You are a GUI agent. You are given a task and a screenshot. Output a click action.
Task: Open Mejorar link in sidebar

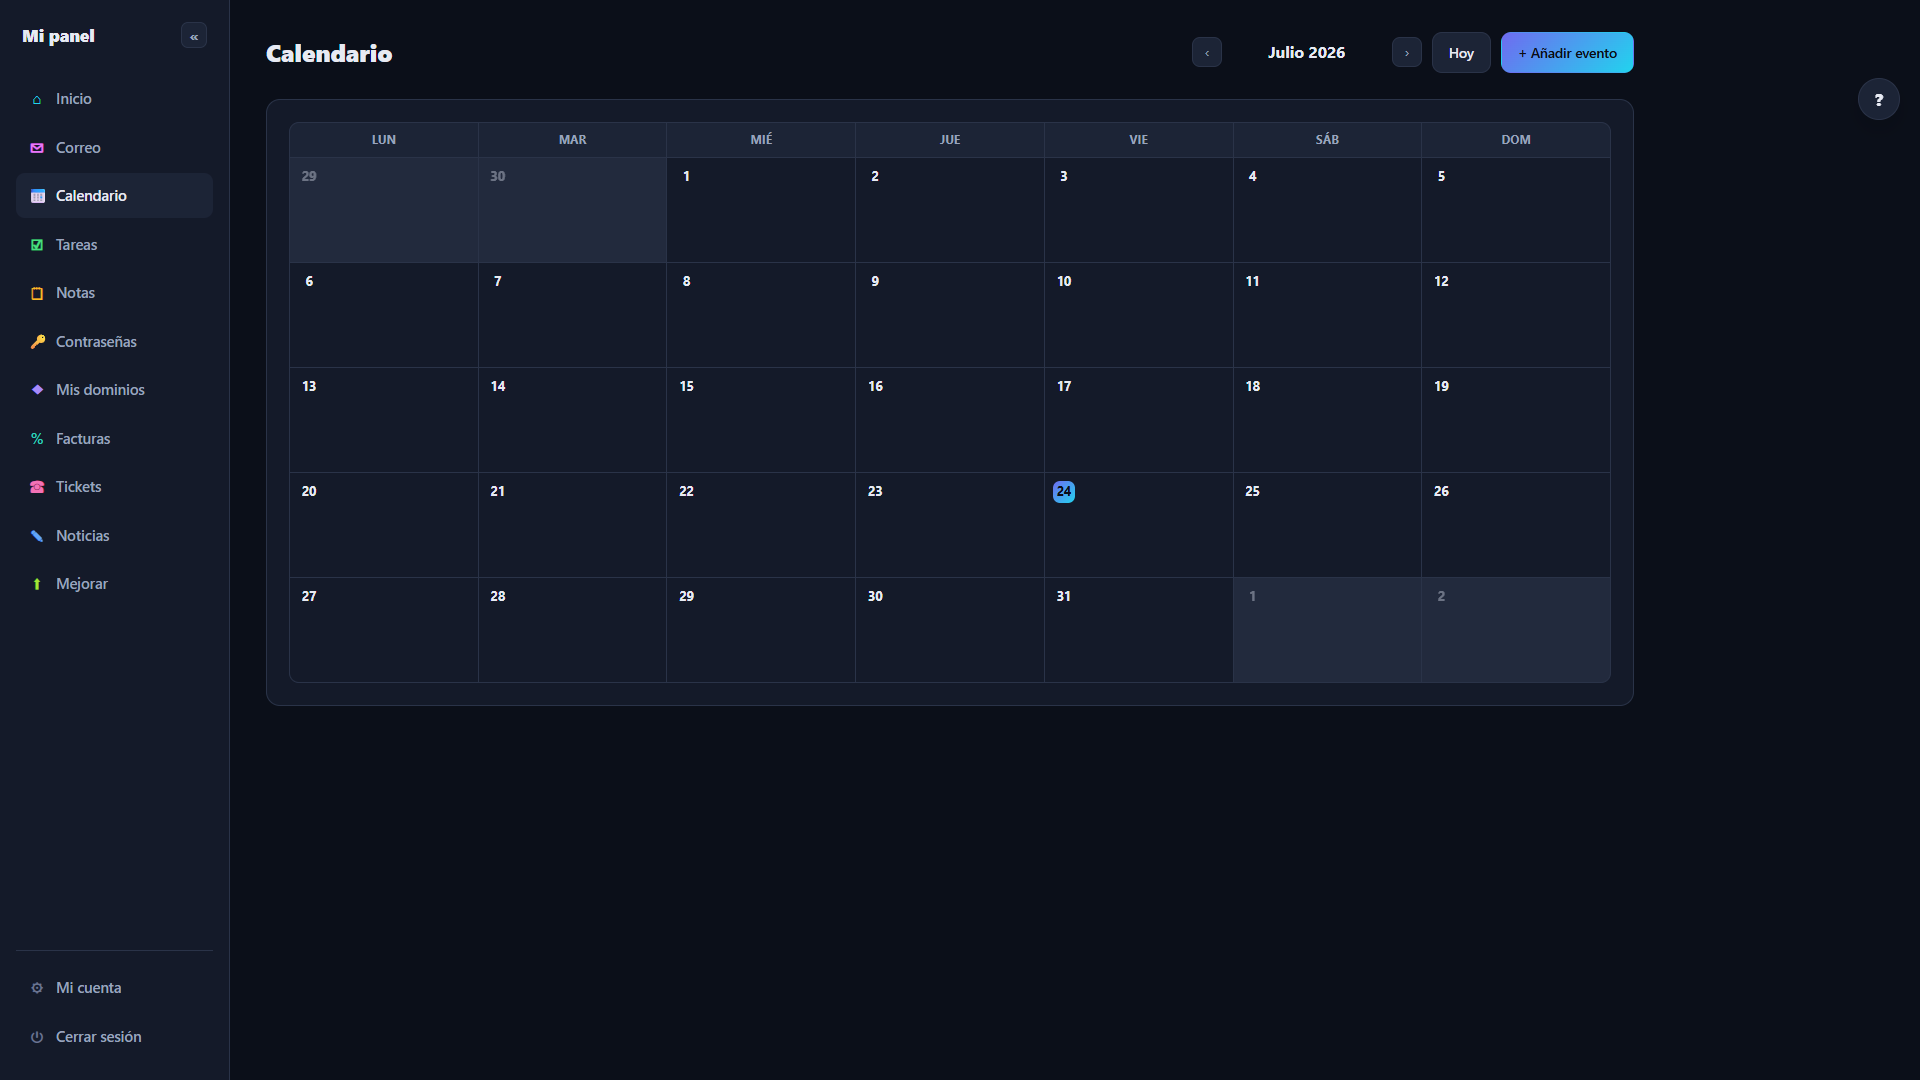point(114,584)
